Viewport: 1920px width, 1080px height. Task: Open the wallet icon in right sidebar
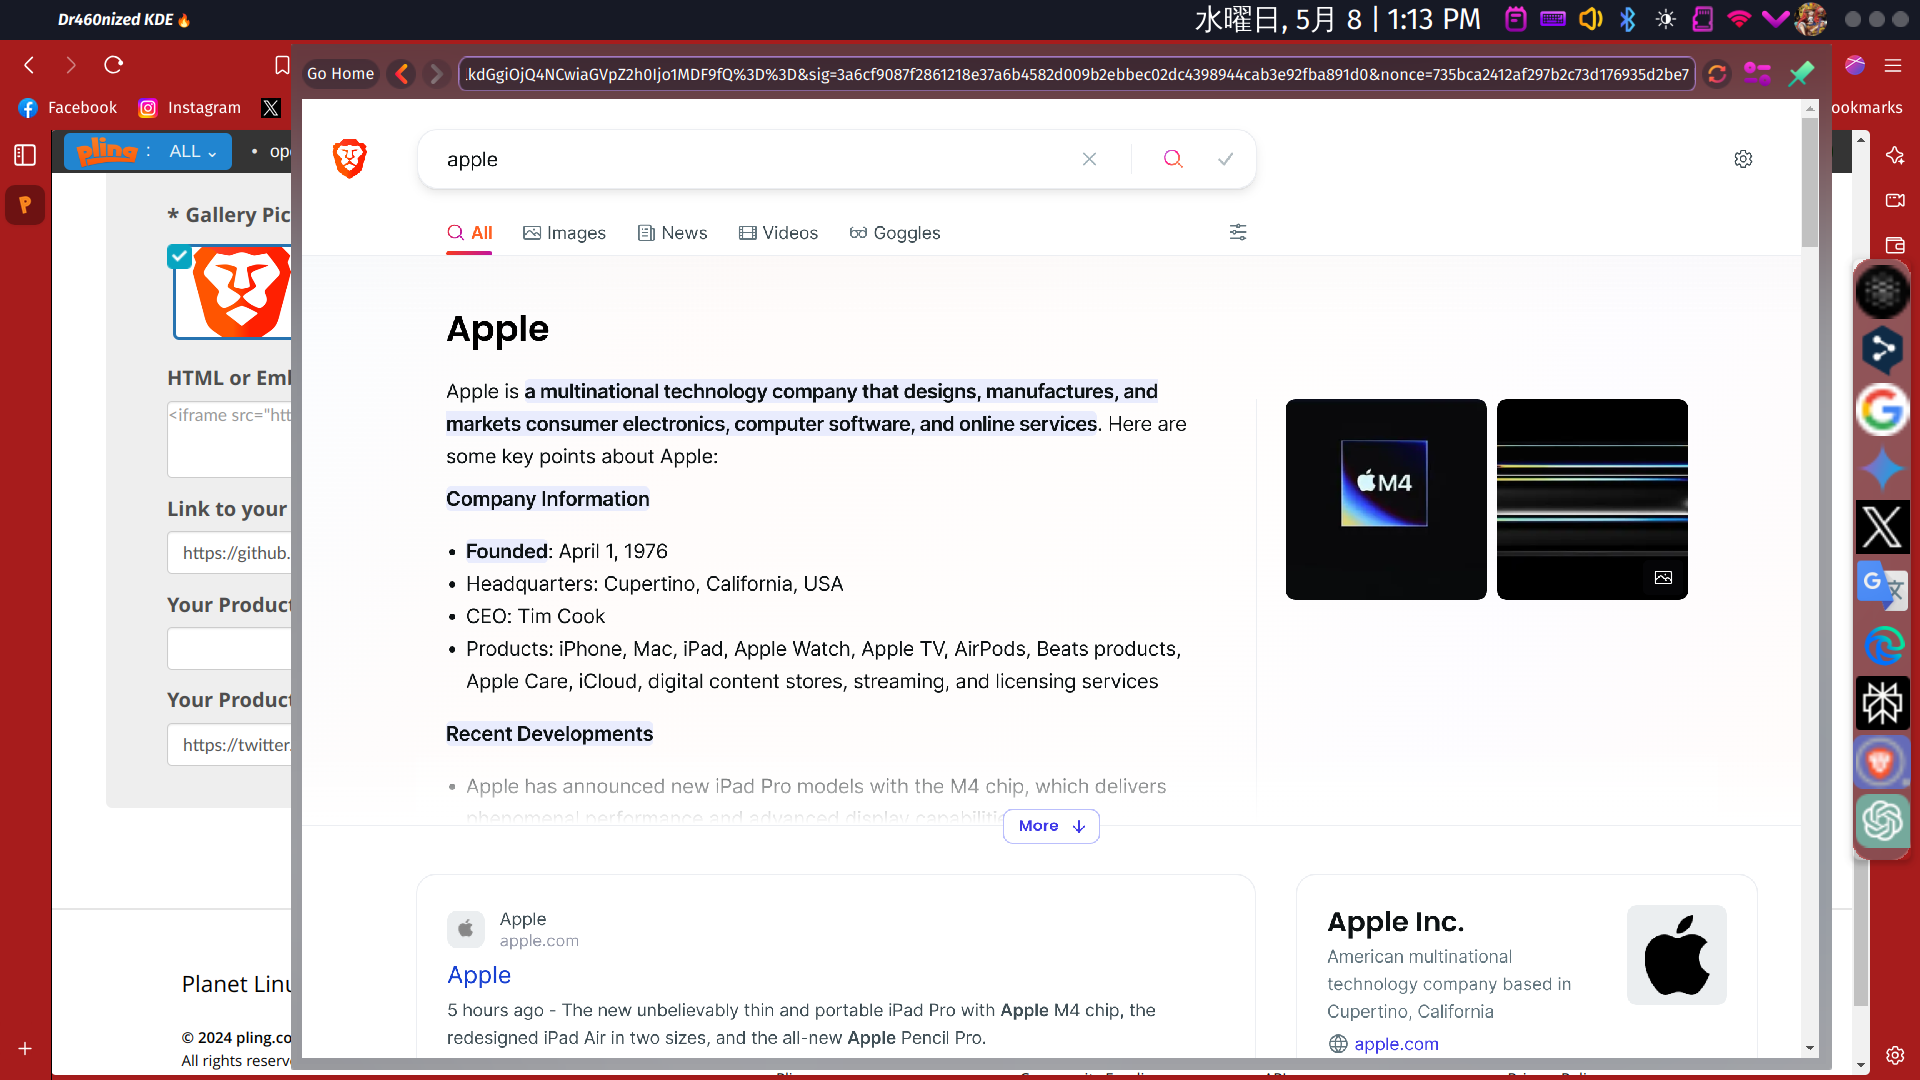[1895, 245]
